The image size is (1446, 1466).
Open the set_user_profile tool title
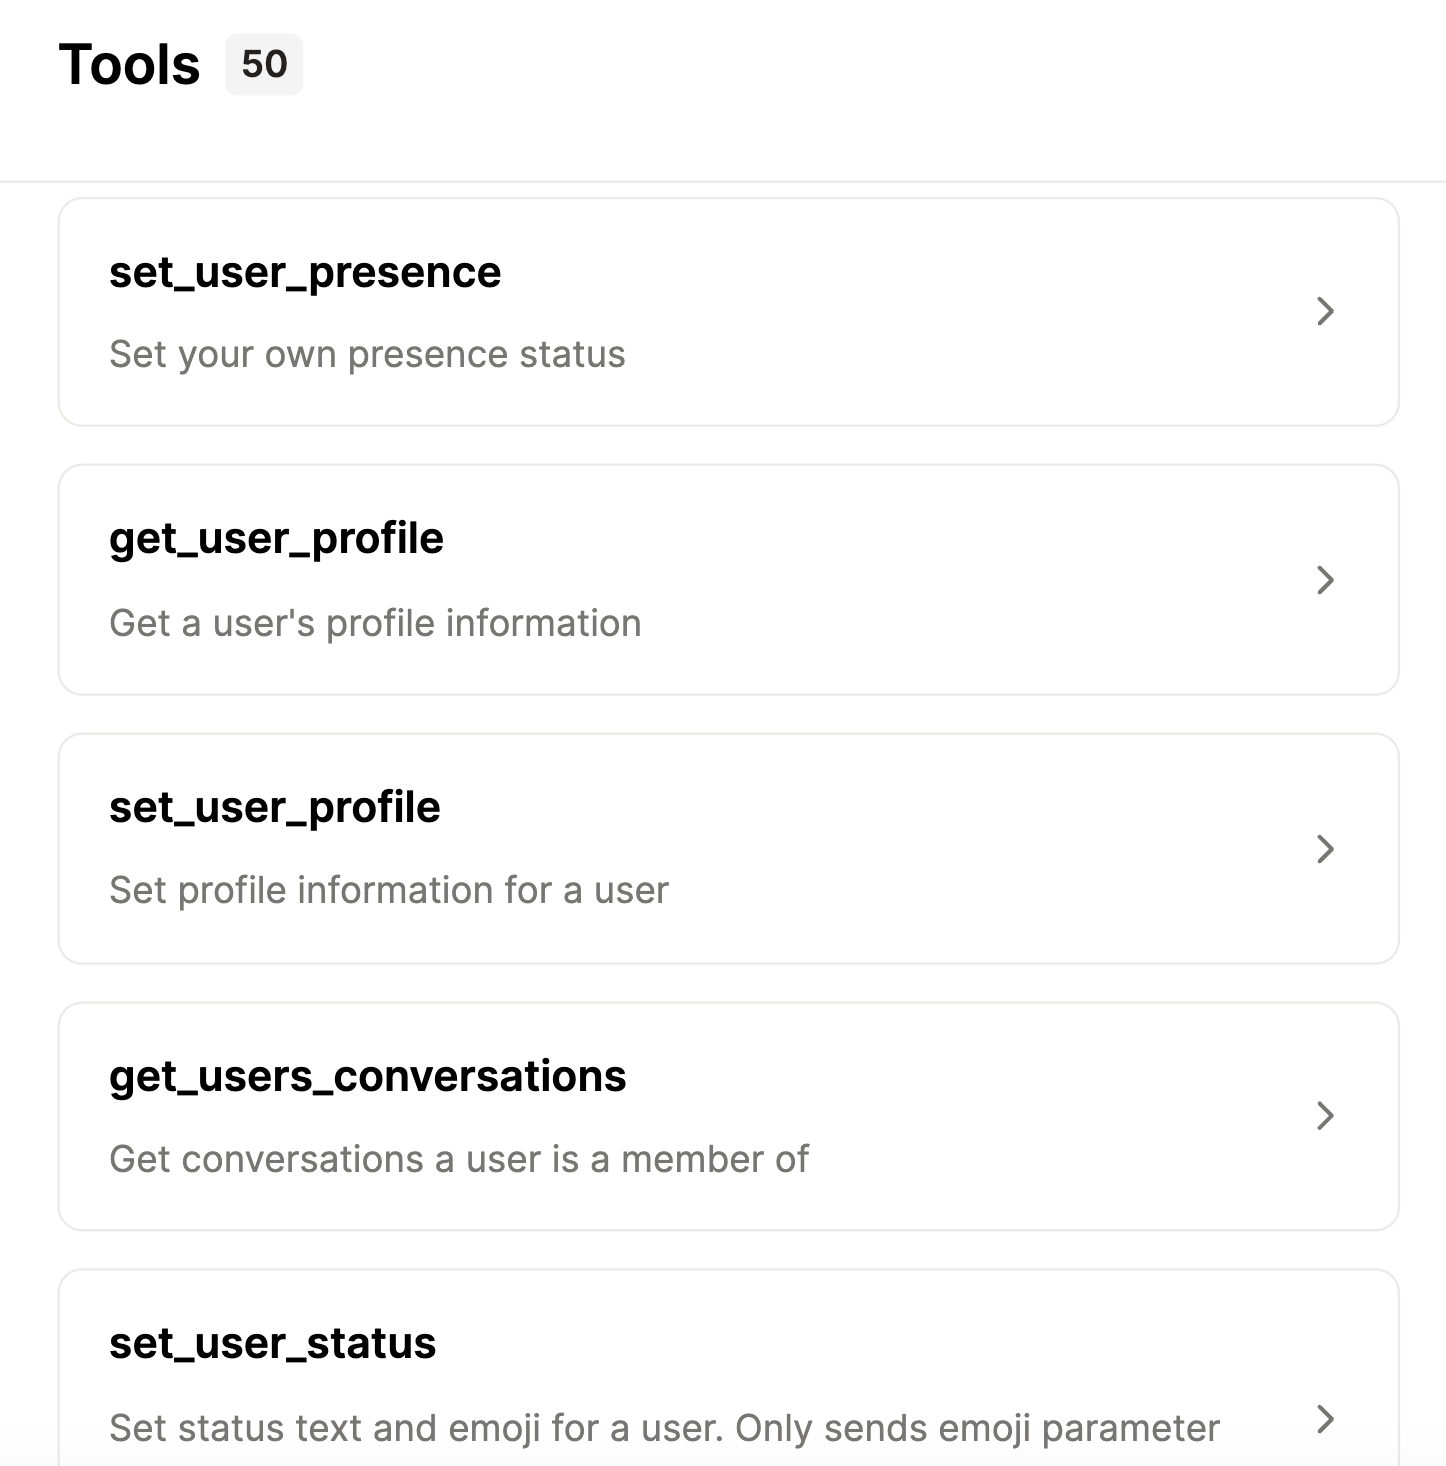(274, 808)
